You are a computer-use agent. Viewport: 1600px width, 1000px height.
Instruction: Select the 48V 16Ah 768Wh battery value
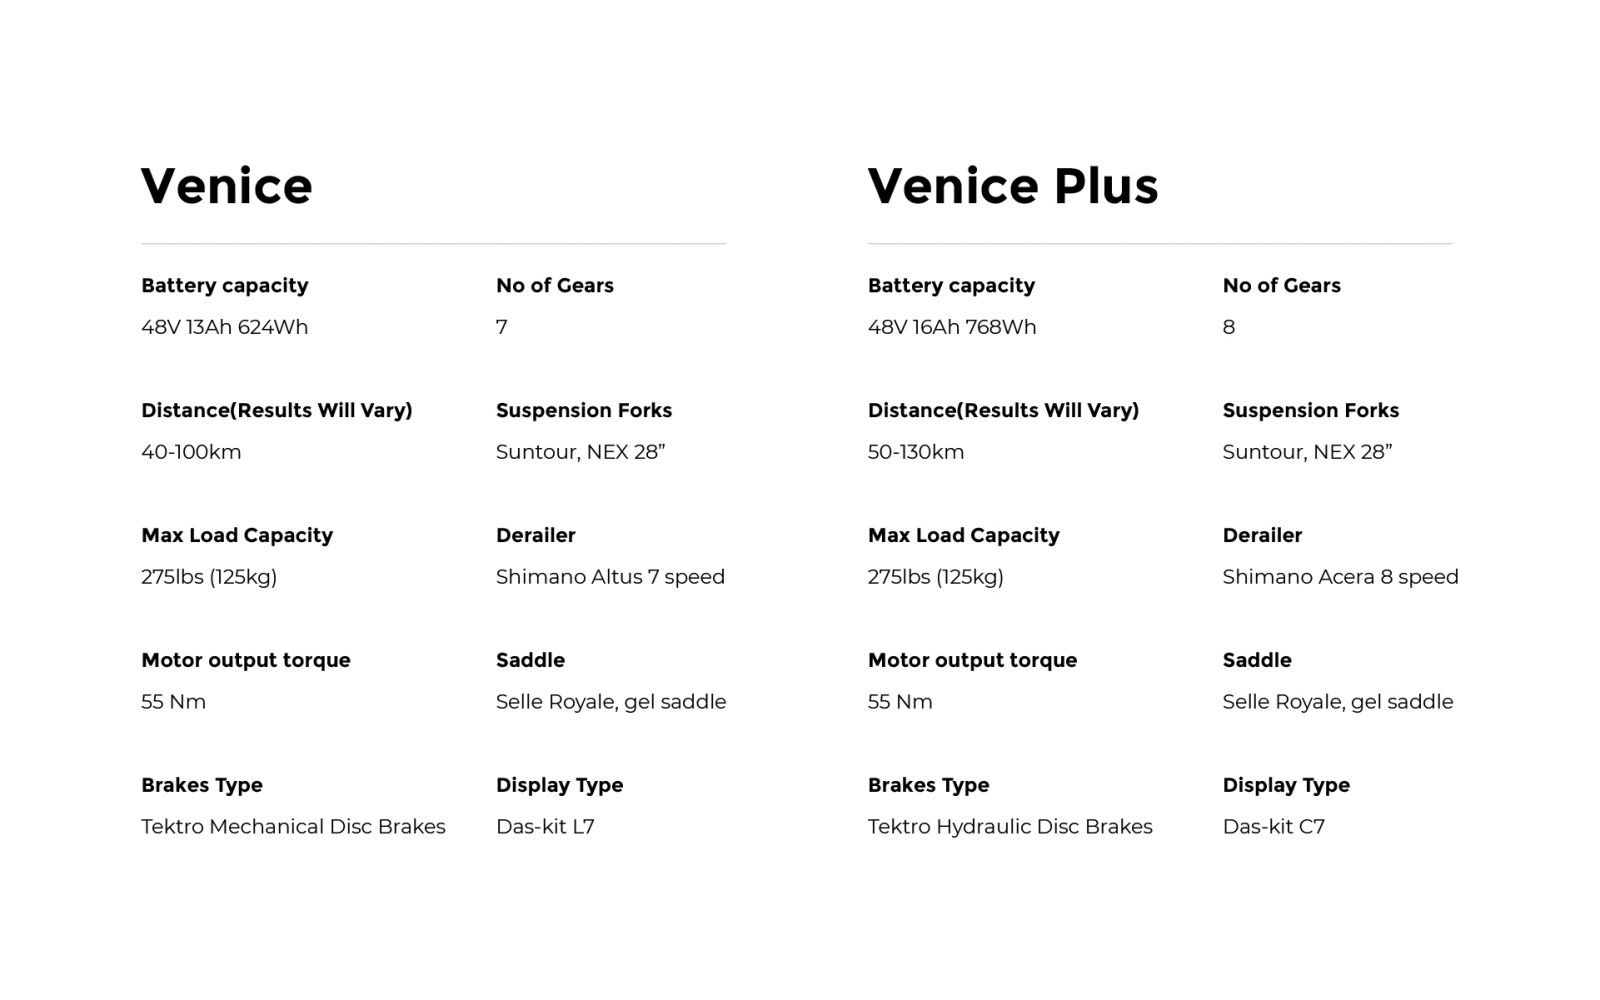click(x=951, y=327)
